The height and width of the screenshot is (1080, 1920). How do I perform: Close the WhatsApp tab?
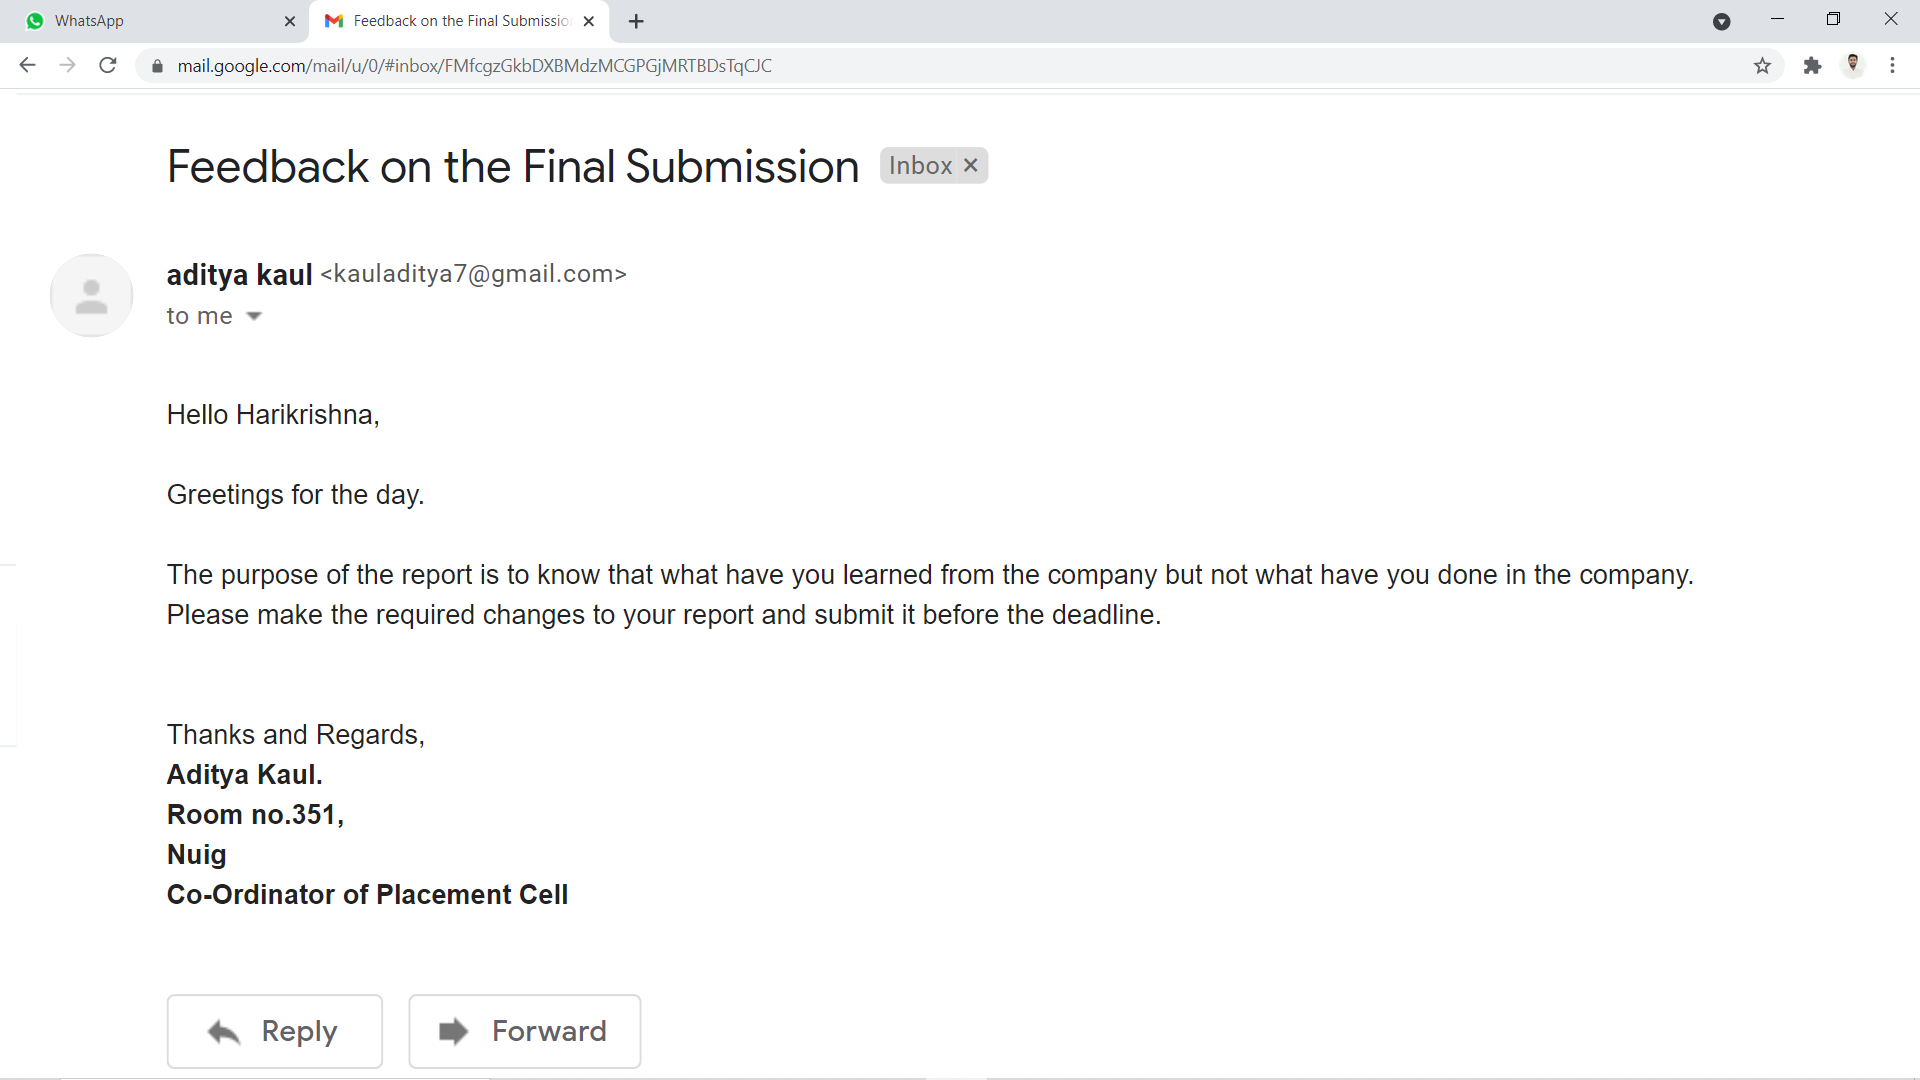(290, 21)
